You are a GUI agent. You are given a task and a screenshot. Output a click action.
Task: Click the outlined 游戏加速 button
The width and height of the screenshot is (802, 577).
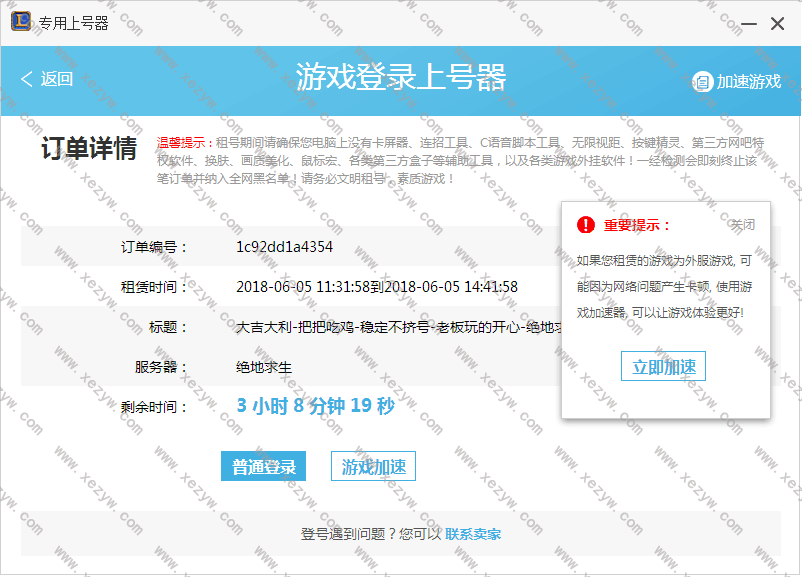[x=373, y=467]
